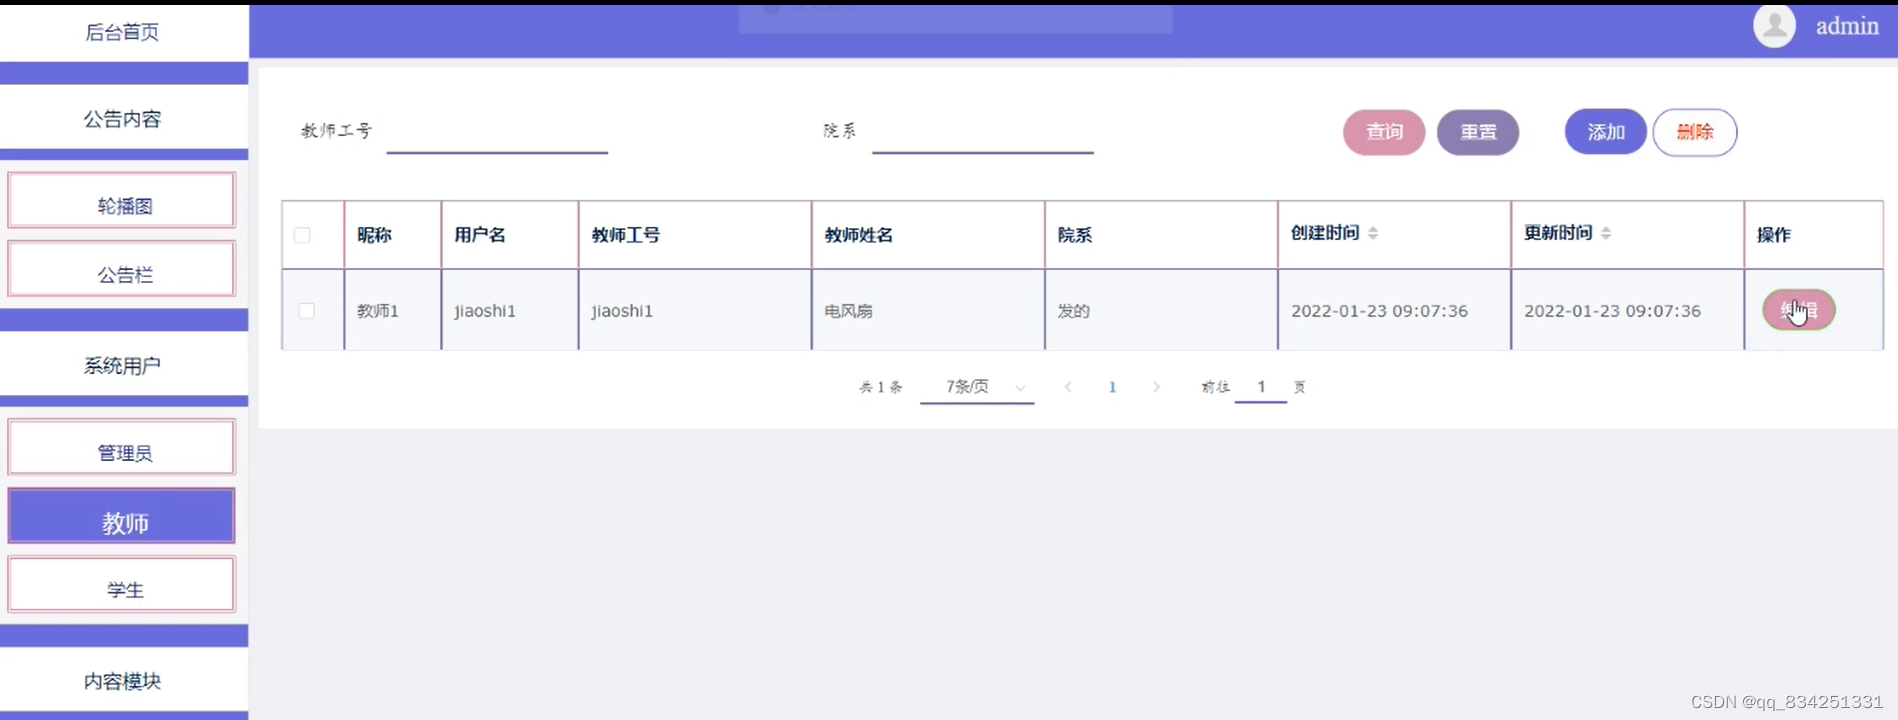Expand the 系统用户 menu section
1898x720 pixels.
pos(123,365)
